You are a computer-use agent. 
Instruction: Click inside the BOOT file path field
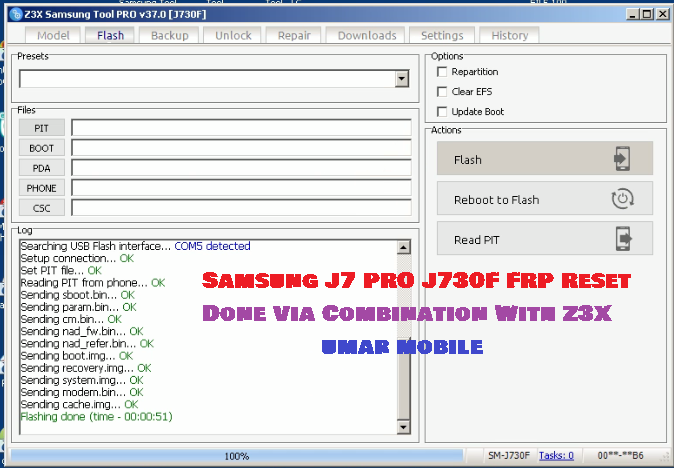click(x=241, y=148)
